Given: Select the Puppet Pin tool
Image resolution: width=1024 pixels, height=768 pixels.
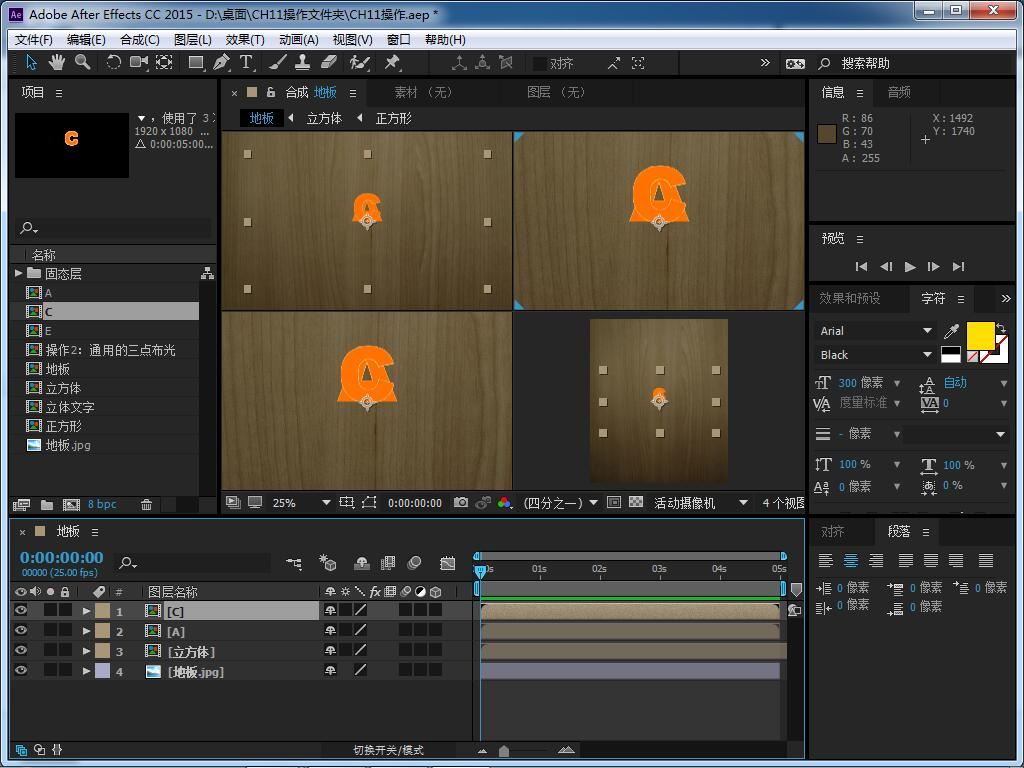Looking at the screenshot, I should click(x=392, y=63).
